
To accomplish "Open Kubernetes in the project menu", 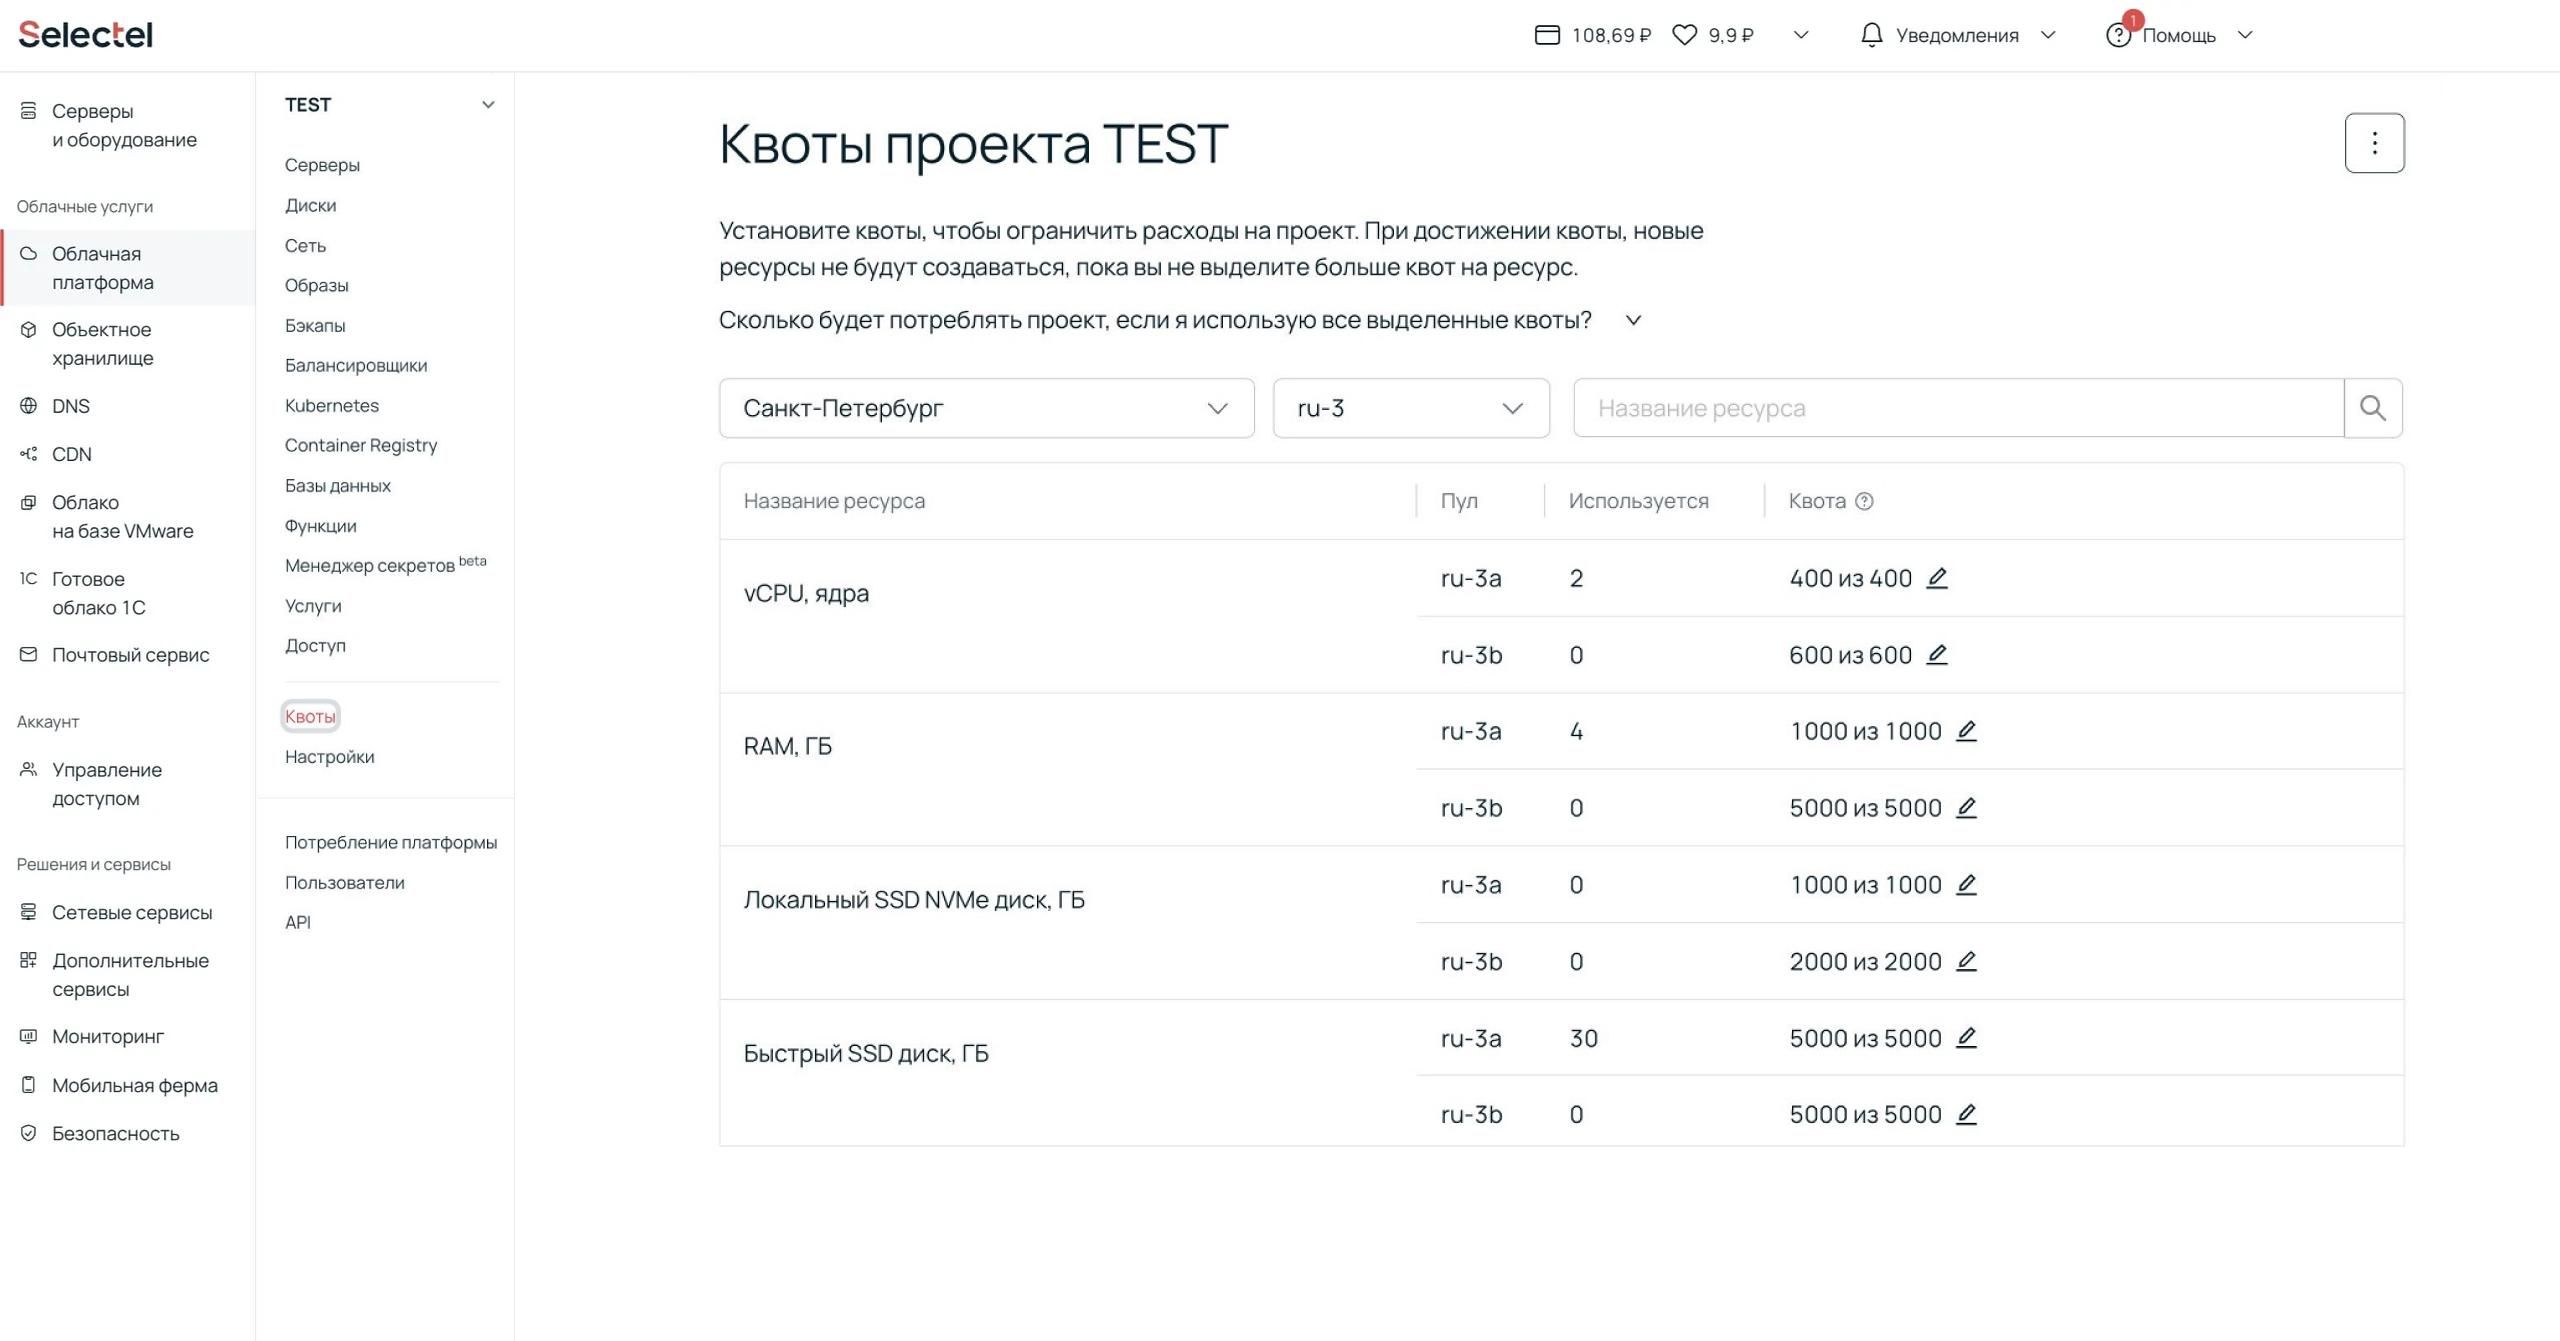I will [x=331, y=405].
